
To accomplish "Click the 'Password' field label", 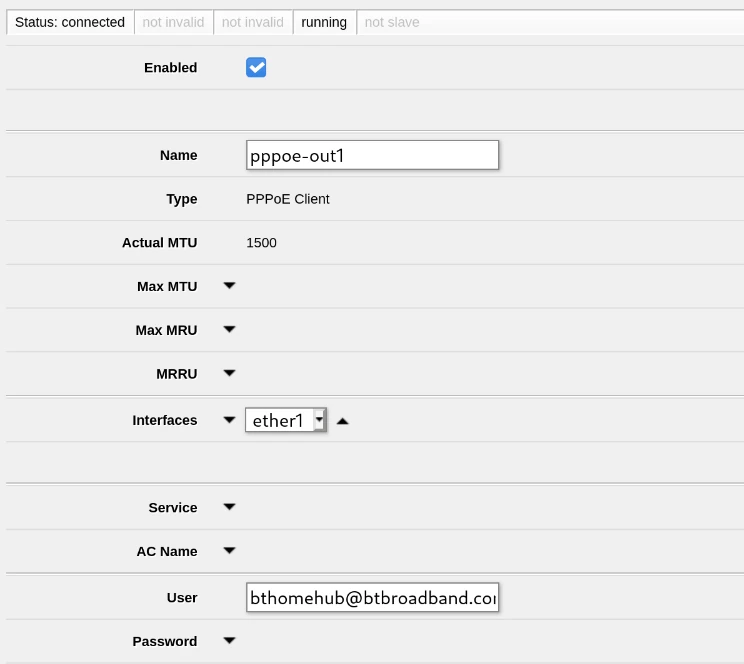I will pos(165,641).
